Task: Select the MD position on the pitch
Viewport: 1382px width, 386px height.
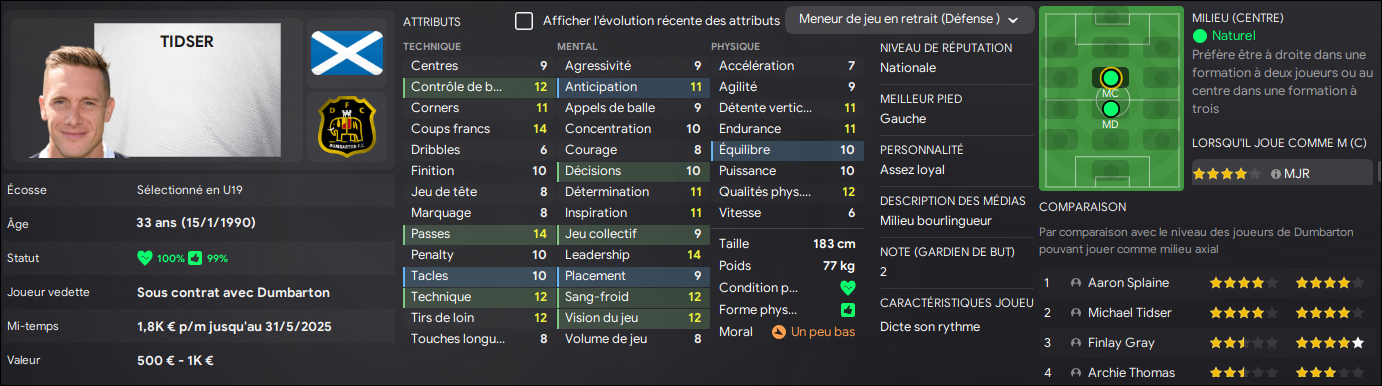Action: coord(1109,108)
